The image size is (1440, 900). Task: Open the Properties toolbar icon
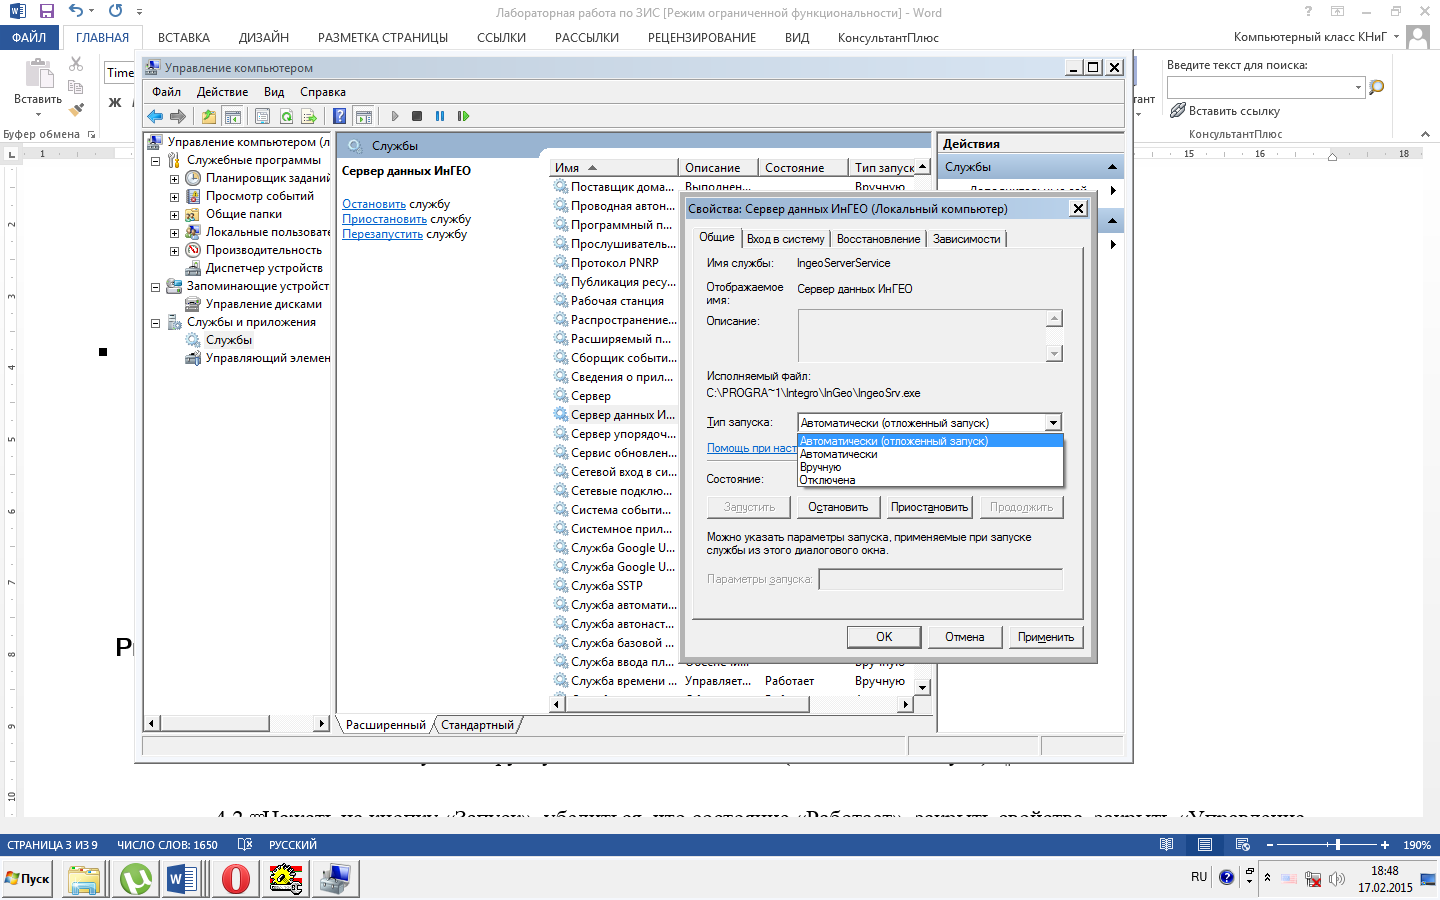(x=262, y=116)
